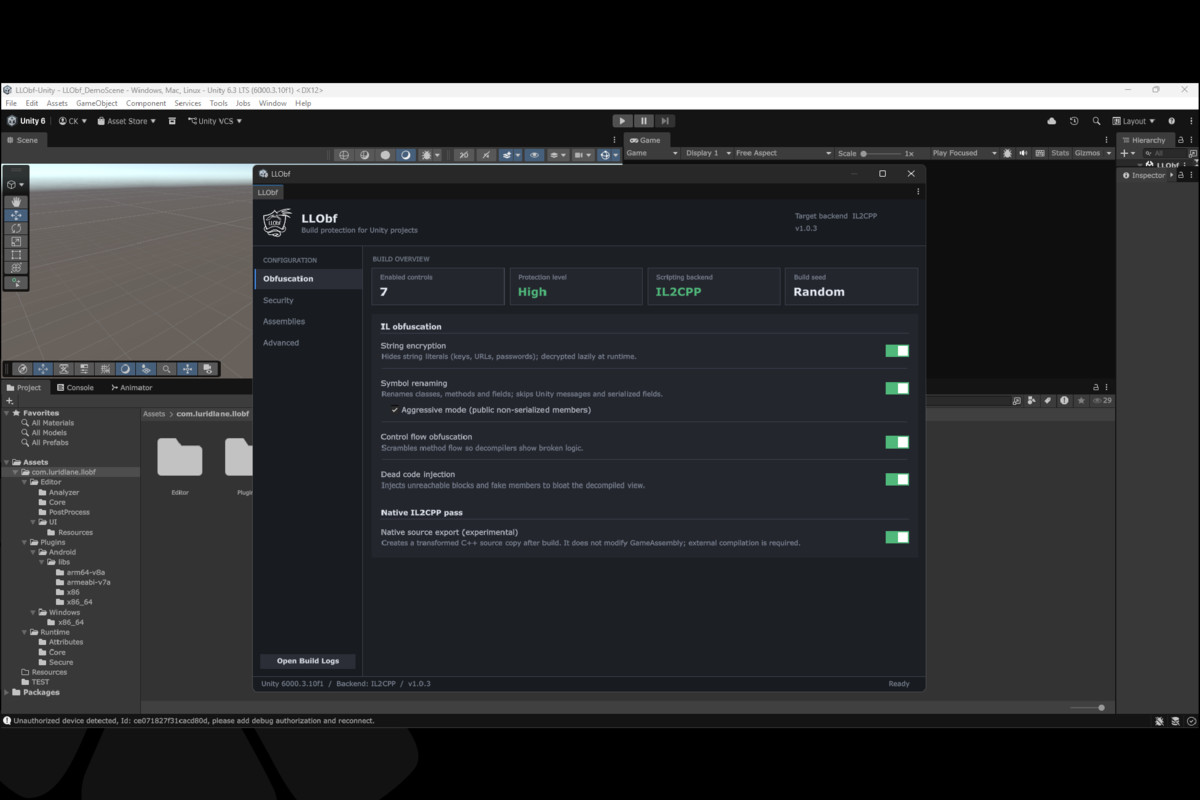Adjust the Game view Scale slider
The width and height of the screenshot is (1200, 800).
[880, 153]
